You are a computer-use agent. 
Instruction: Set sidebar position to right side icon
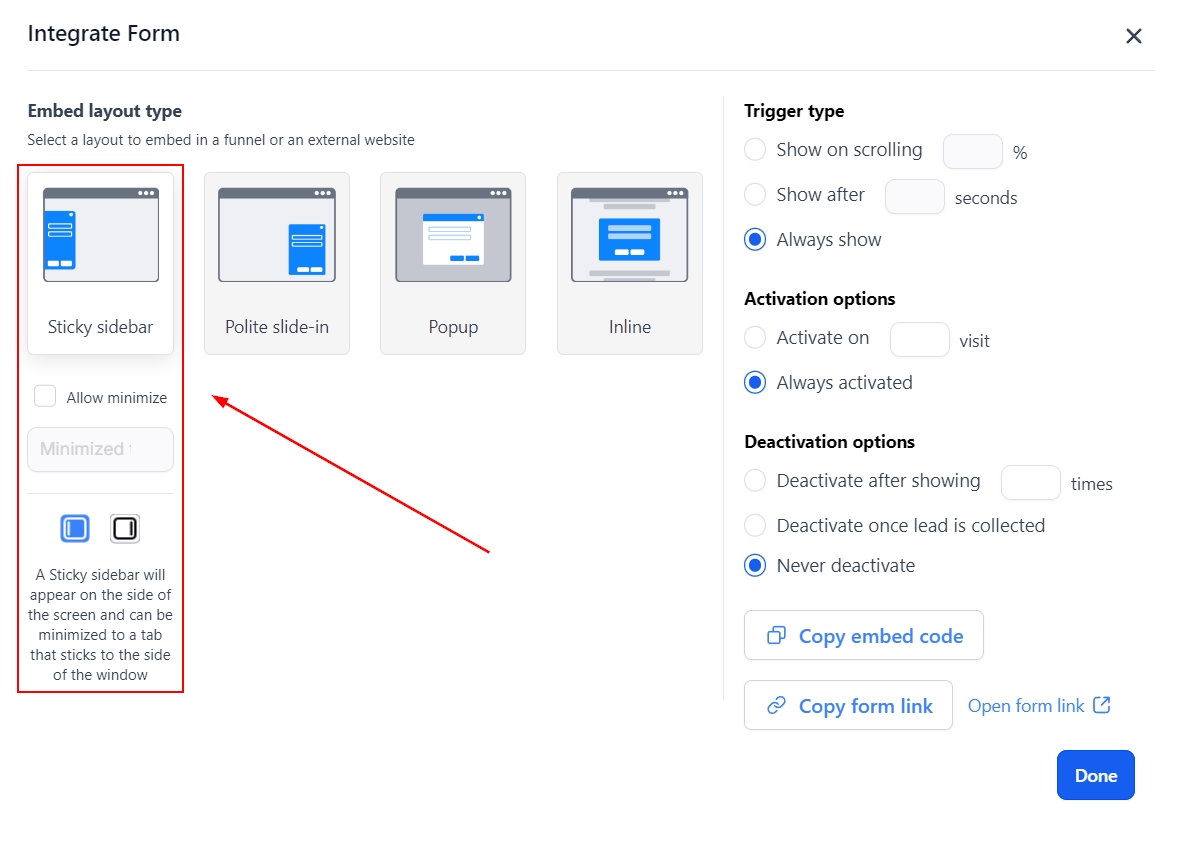click(x=125, y=529)
